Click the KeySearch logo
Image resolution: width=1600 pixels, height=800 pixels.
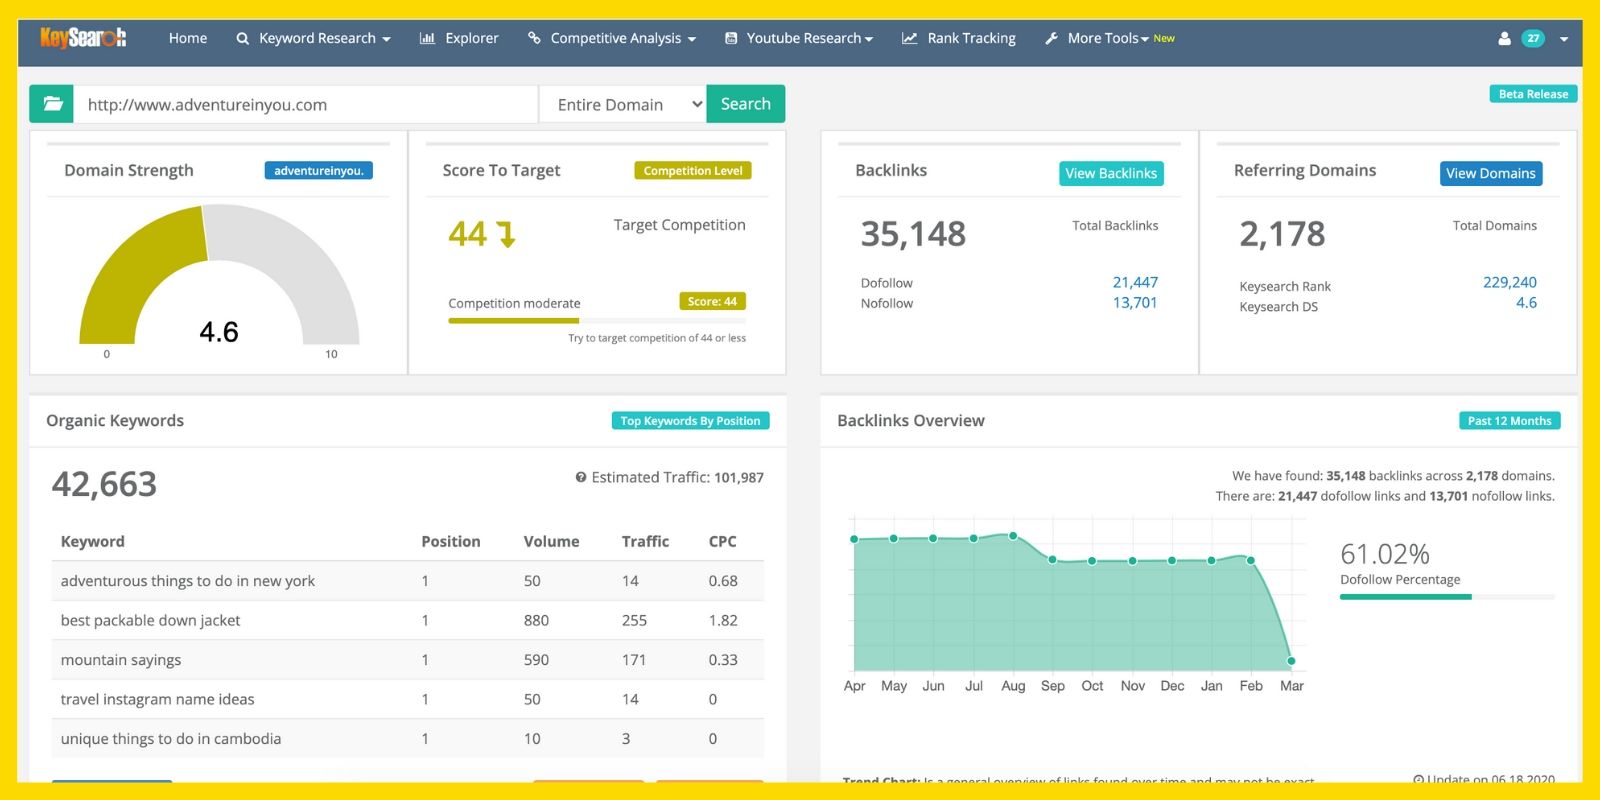[83, 38]
